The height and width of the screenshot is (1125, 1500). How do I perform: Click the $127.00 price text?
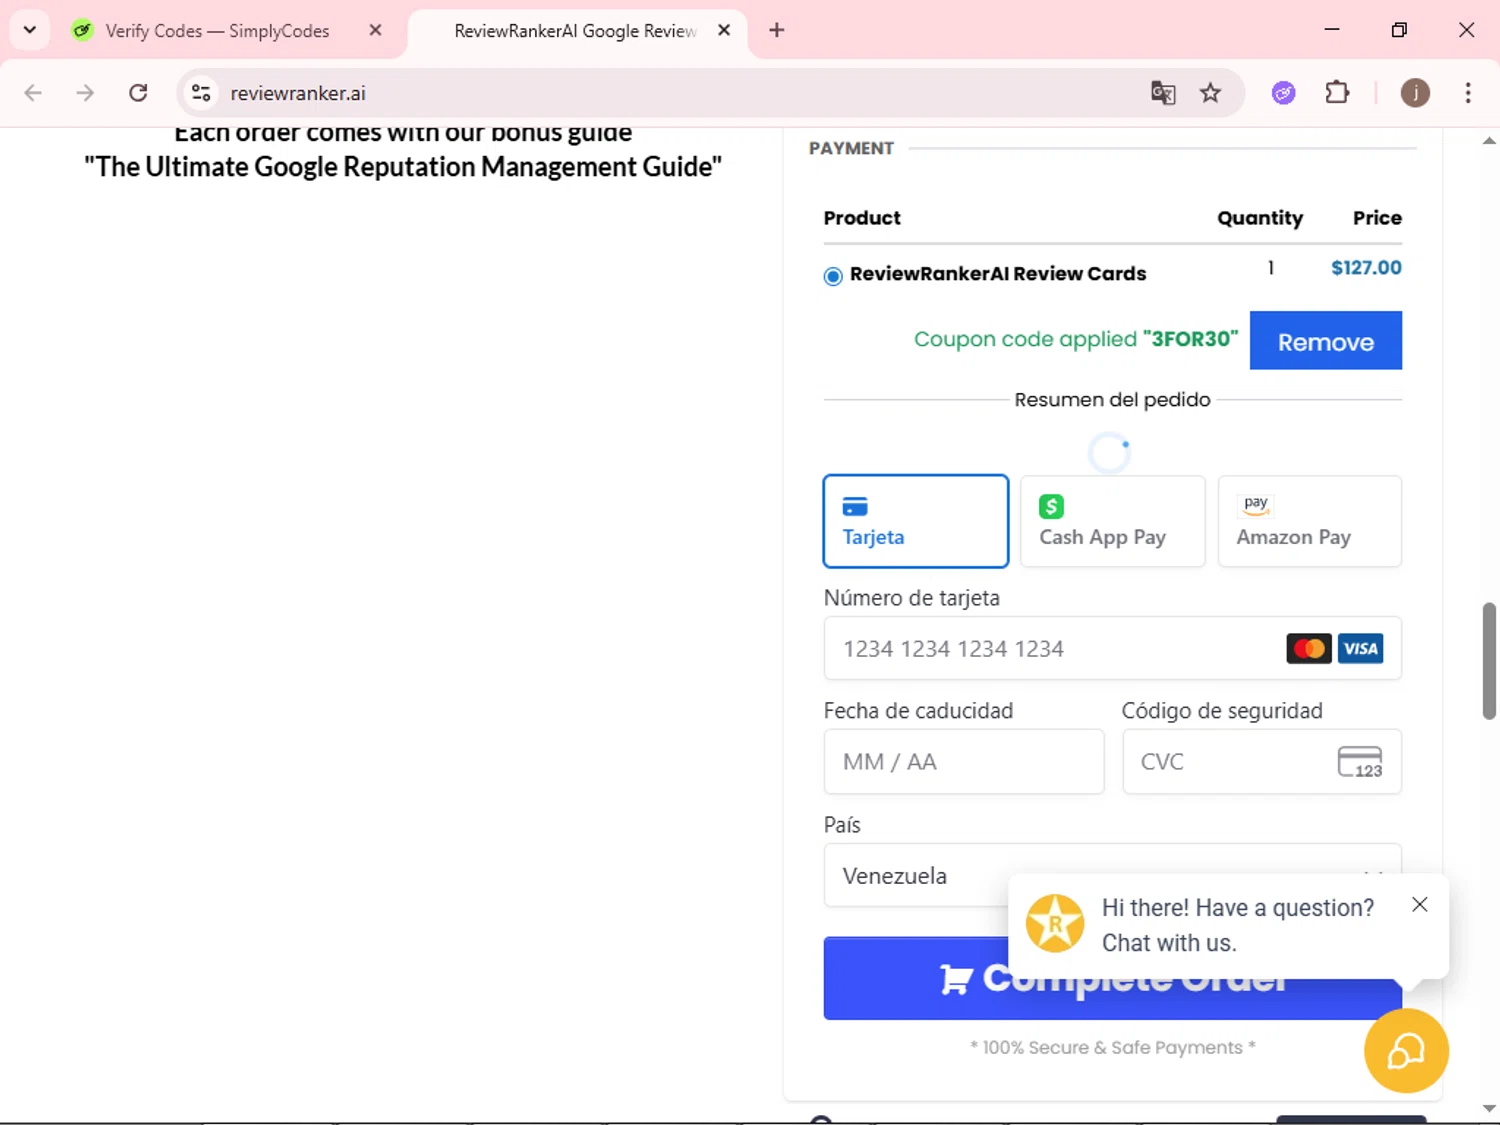pyautogui.click(x=1366, y=268)
